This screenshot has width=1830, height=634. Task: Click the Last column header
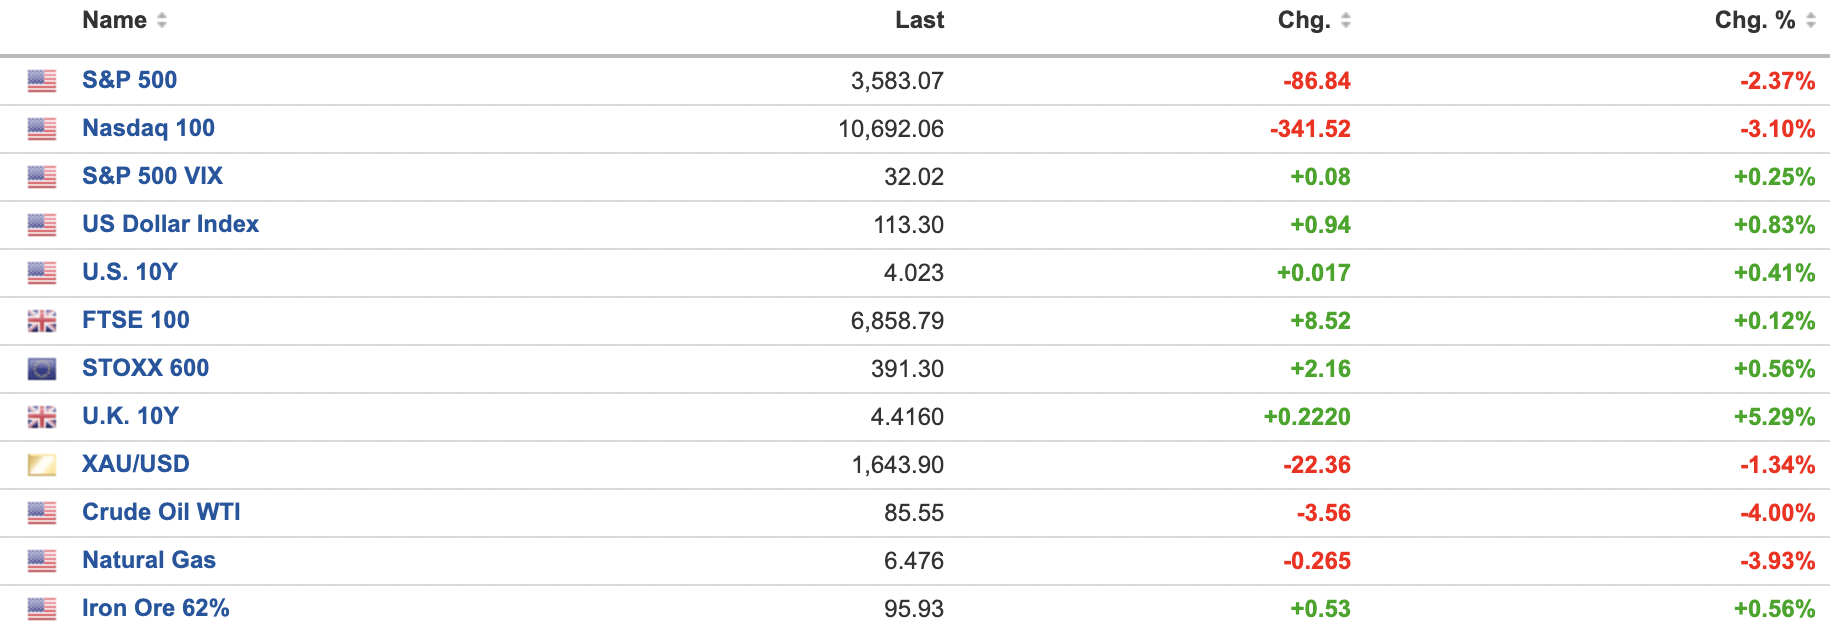click(919, 21)
